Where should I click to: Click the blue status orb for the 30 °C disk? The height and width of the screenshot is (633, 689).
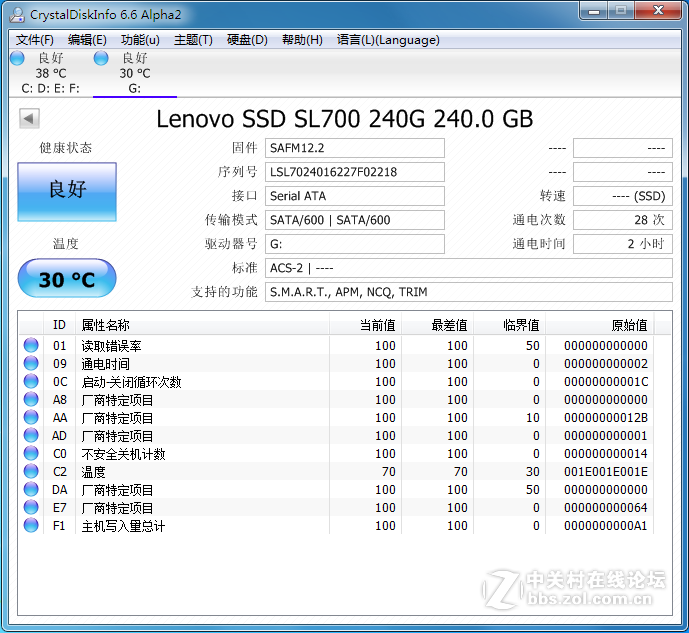coord(101,58)
